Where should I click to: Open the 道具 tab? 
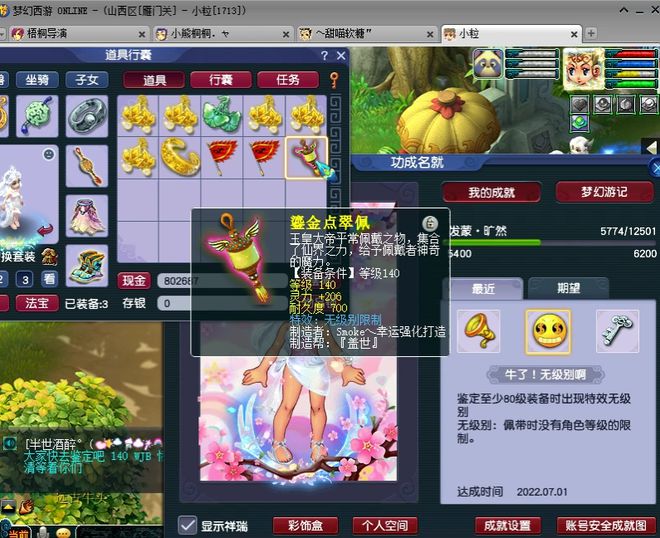pos(154,80)
